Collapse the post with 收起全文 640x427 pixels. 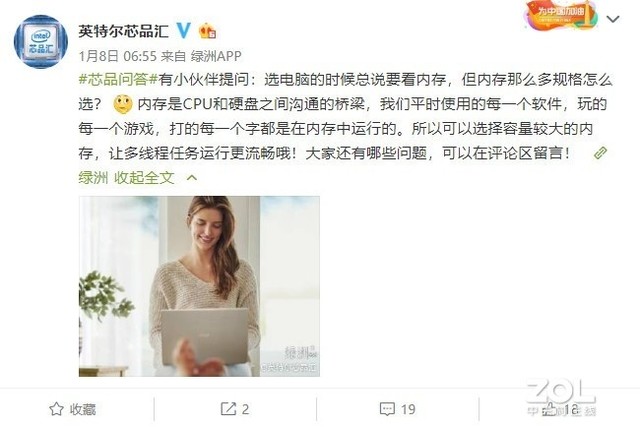coord(144,178)
